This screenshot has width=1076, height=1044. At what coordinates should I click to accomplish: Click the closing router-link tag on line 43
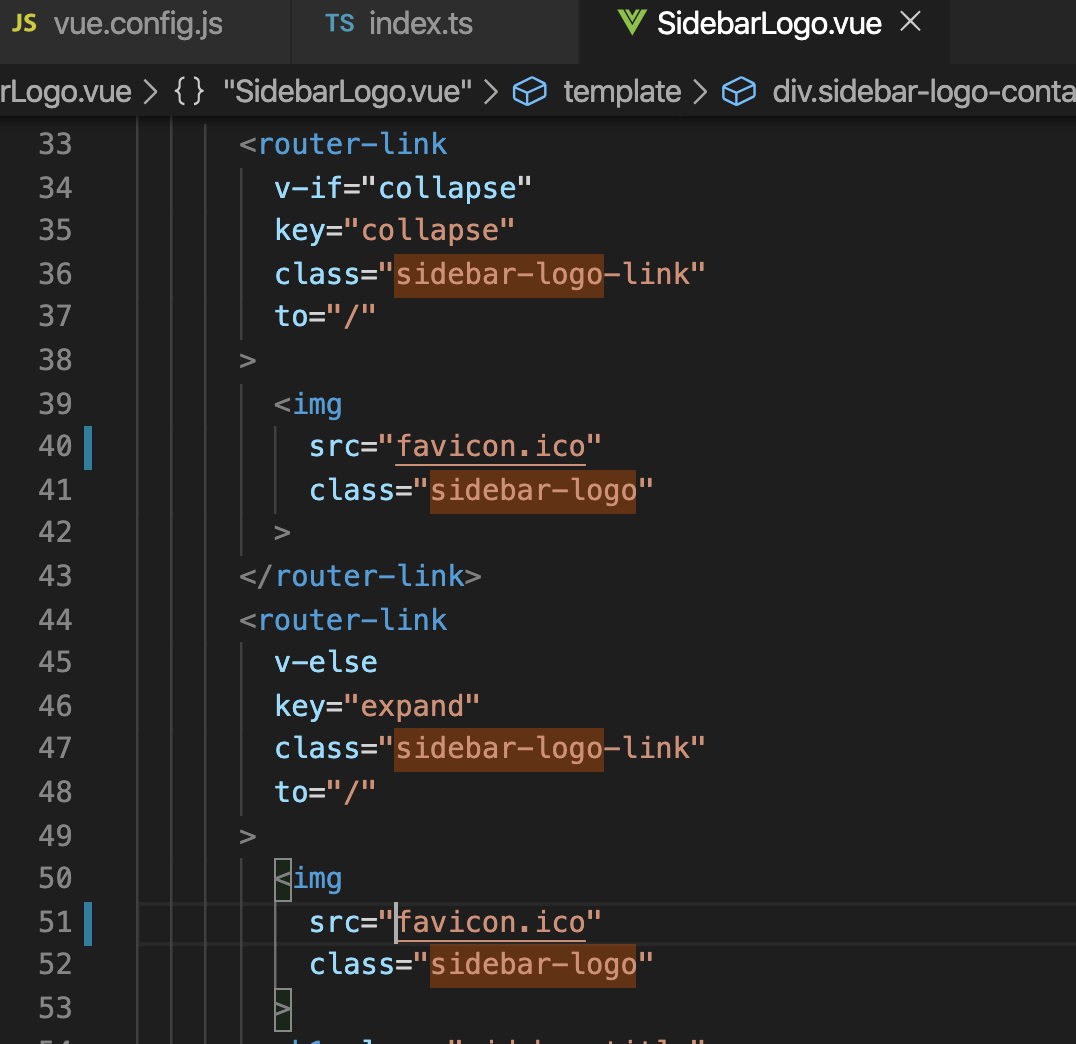[360, 577]
